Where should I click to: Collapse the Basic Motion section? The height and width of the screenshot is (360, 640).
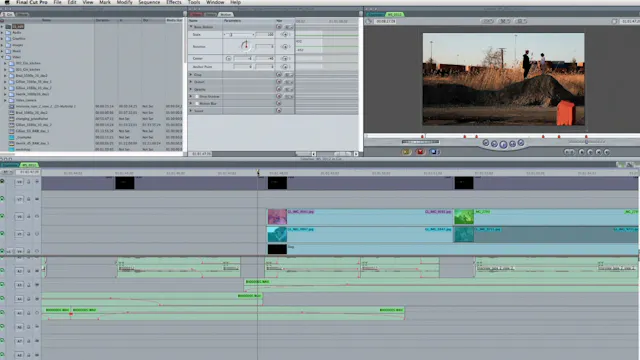click(191, 27)
